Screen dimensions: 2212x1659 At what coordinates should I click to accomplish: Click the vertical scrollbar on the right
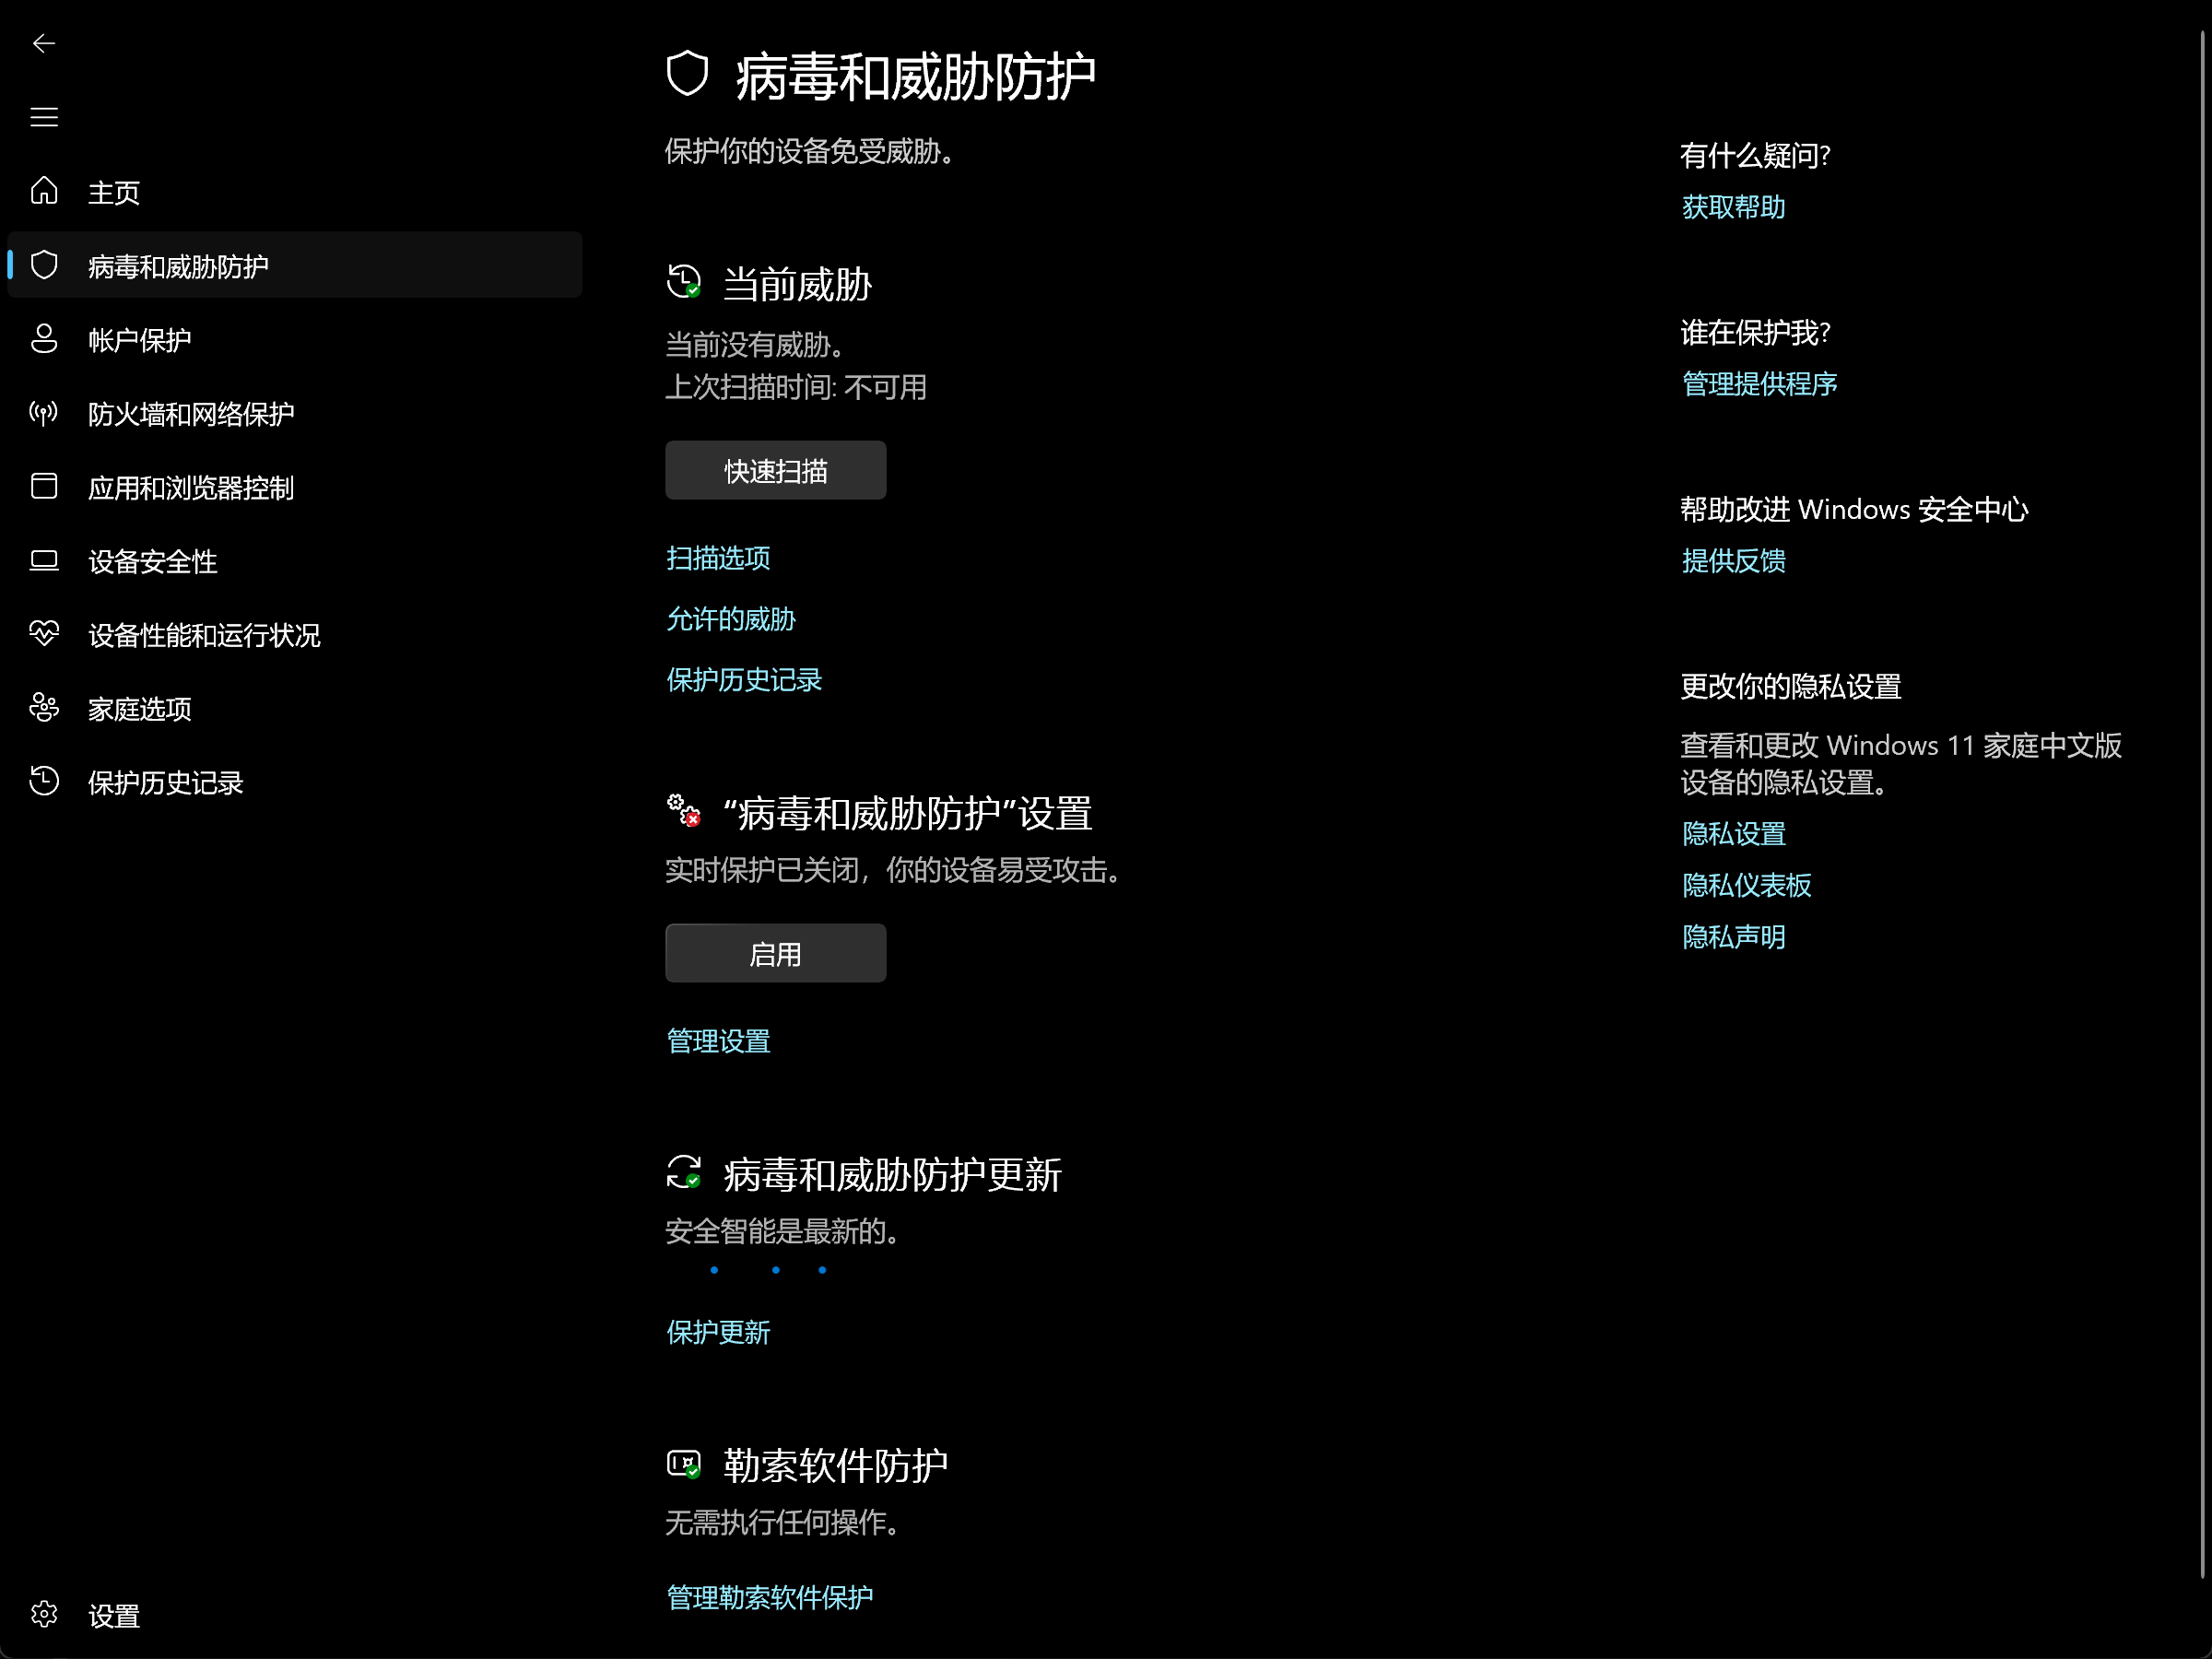pos(2201,800)
